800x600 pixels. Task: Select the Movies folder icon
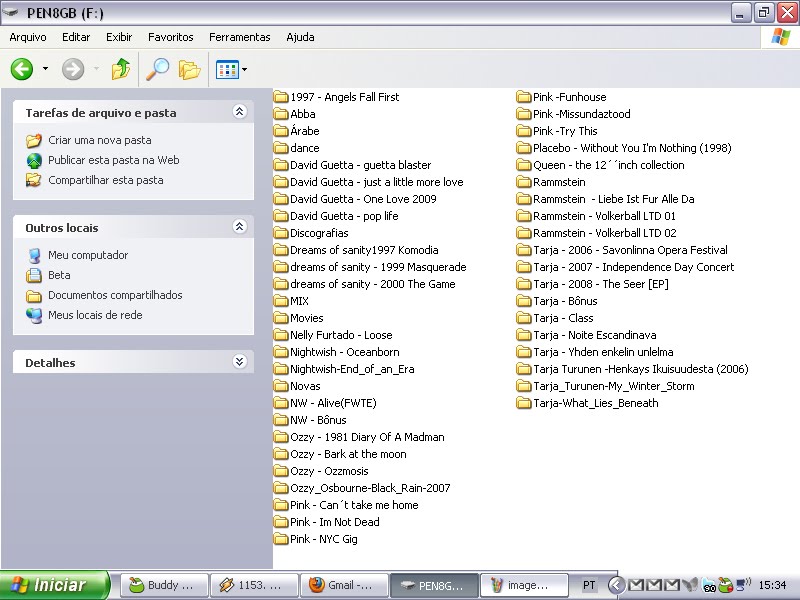coord(281,318)
